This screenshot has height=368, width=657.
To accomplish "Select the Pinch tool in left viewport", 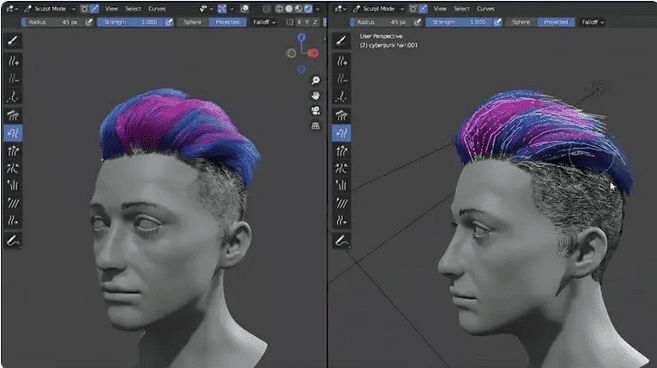I will (x=13, y=168).
